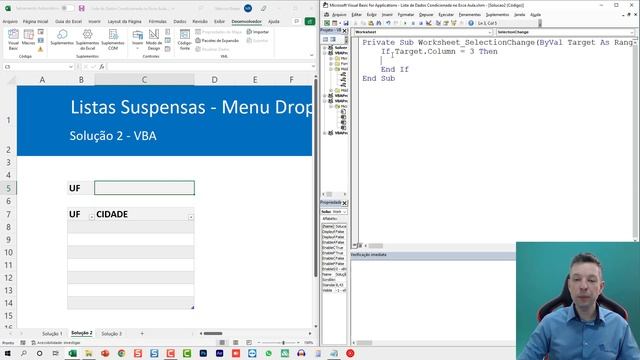Click the Excel horizontal scrollbar thumb
640x360 pixels.
[x=213, y=333]
